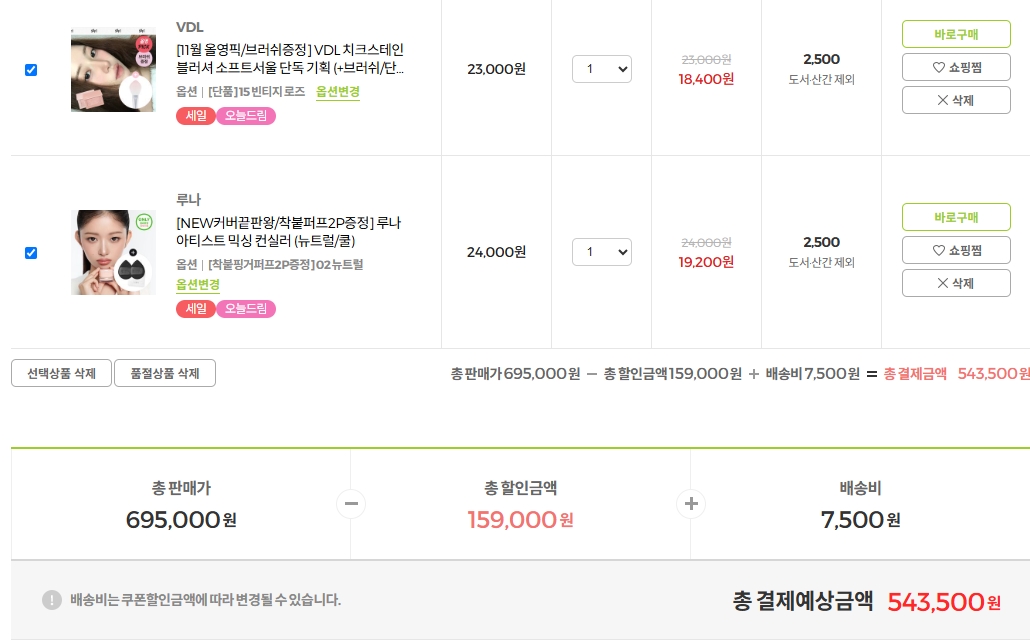Click heart 쇼핑찜 button for VDL blusher
This screenshot has height=644, width=1030.
coord(956,67)
